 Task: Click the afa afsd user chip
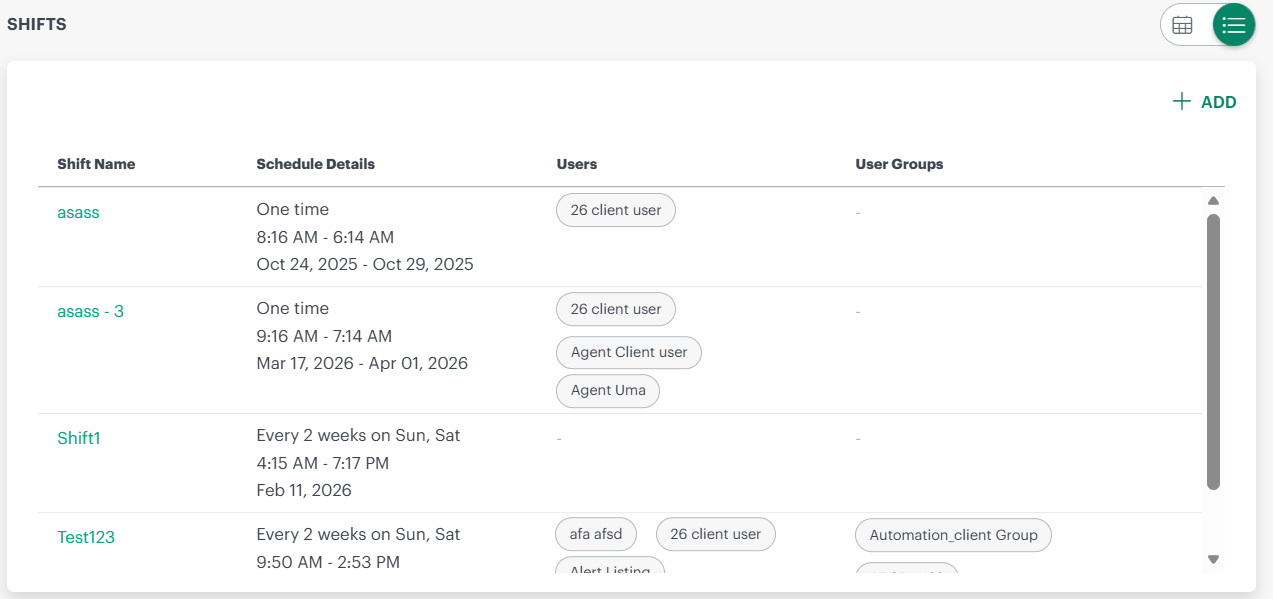(596, 534)
